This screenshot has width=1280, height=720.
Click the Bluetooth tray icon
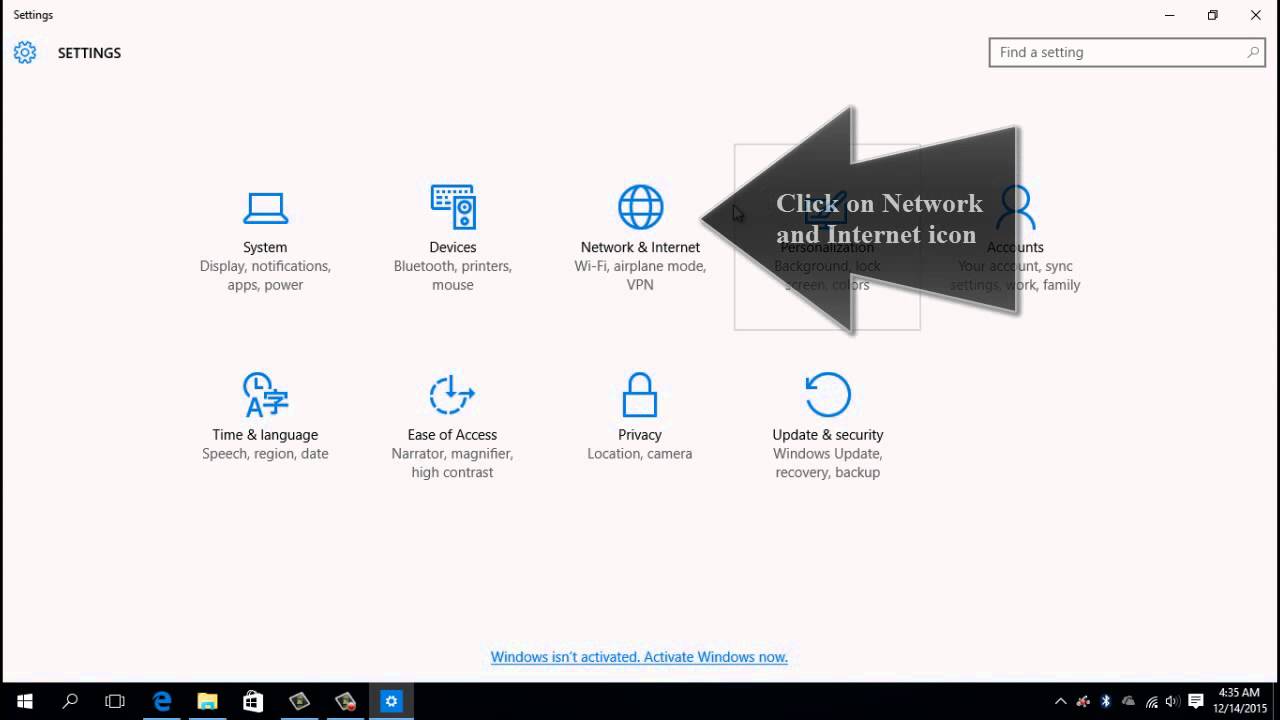pyautogui.click(x=1106, y=702)
